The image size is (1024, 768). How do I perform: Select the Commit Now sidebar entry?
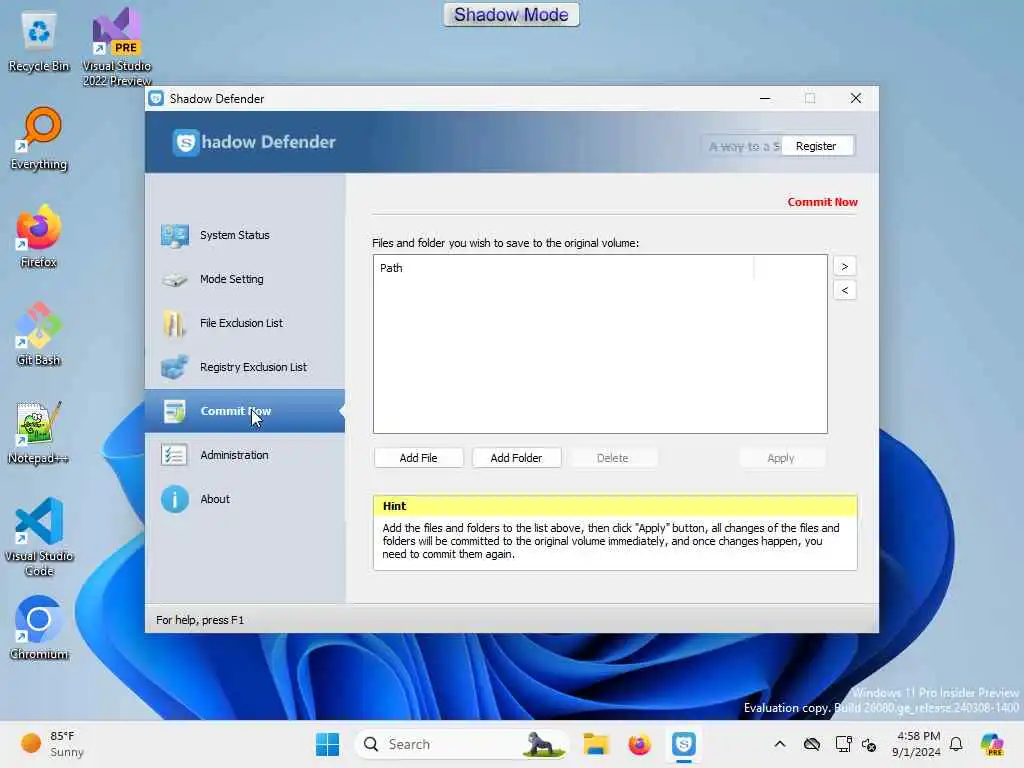[245, 411]
